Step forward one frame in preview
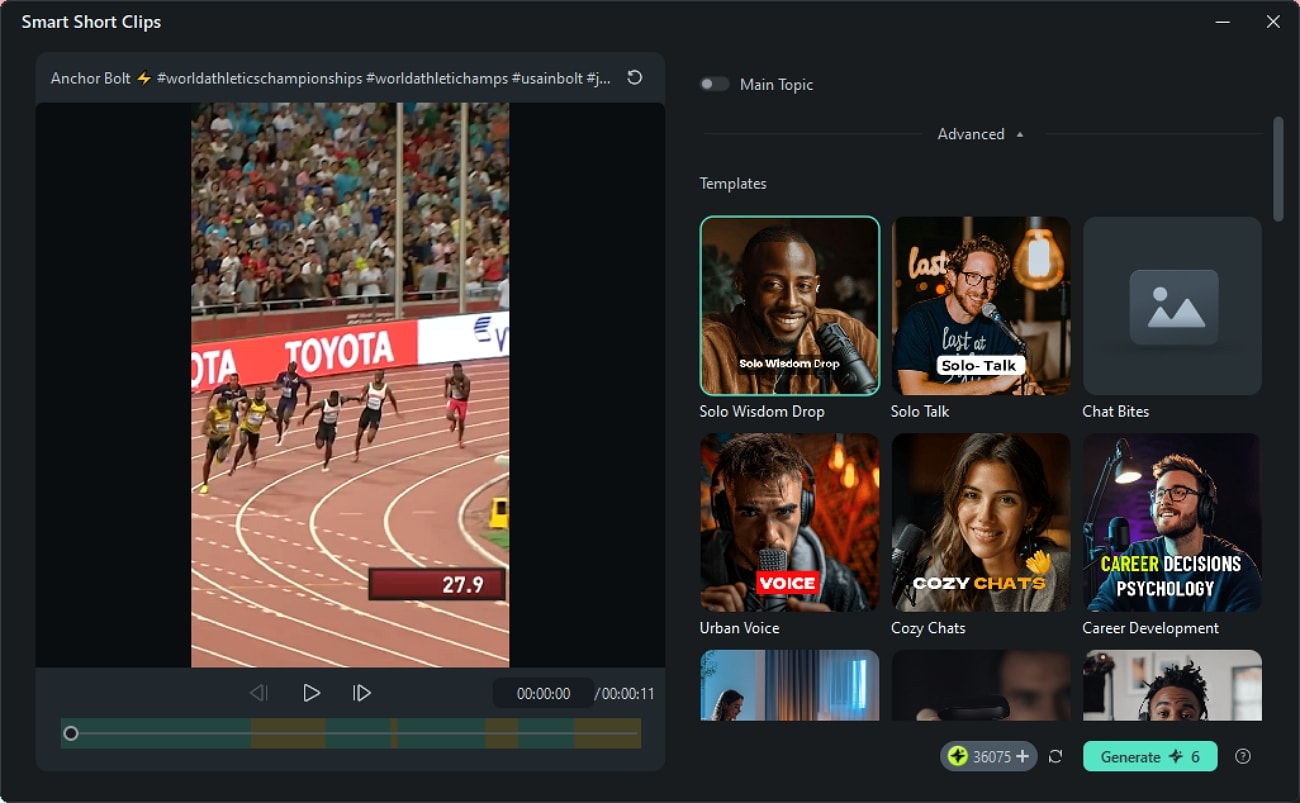Screen dimensions: 1300x803 pyautogui.click(x=361, y=692)
